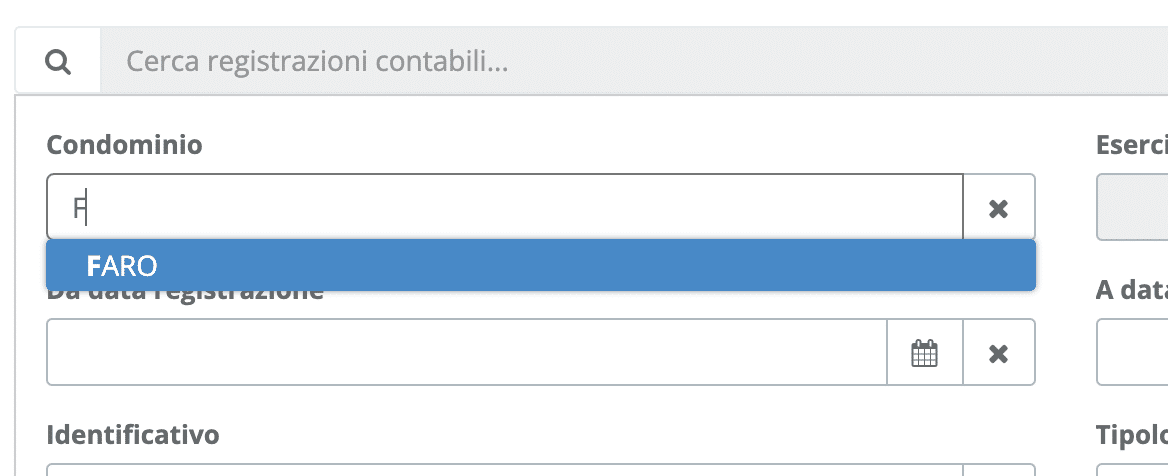Click the A data label
This screenshot has height=476, width=1168.
tap(1132, 290)
